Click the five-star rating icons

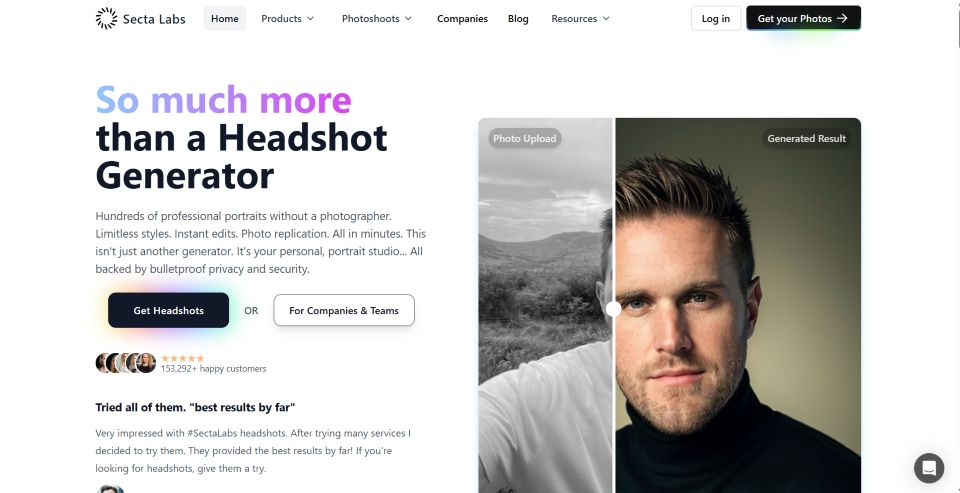(182, 358)
